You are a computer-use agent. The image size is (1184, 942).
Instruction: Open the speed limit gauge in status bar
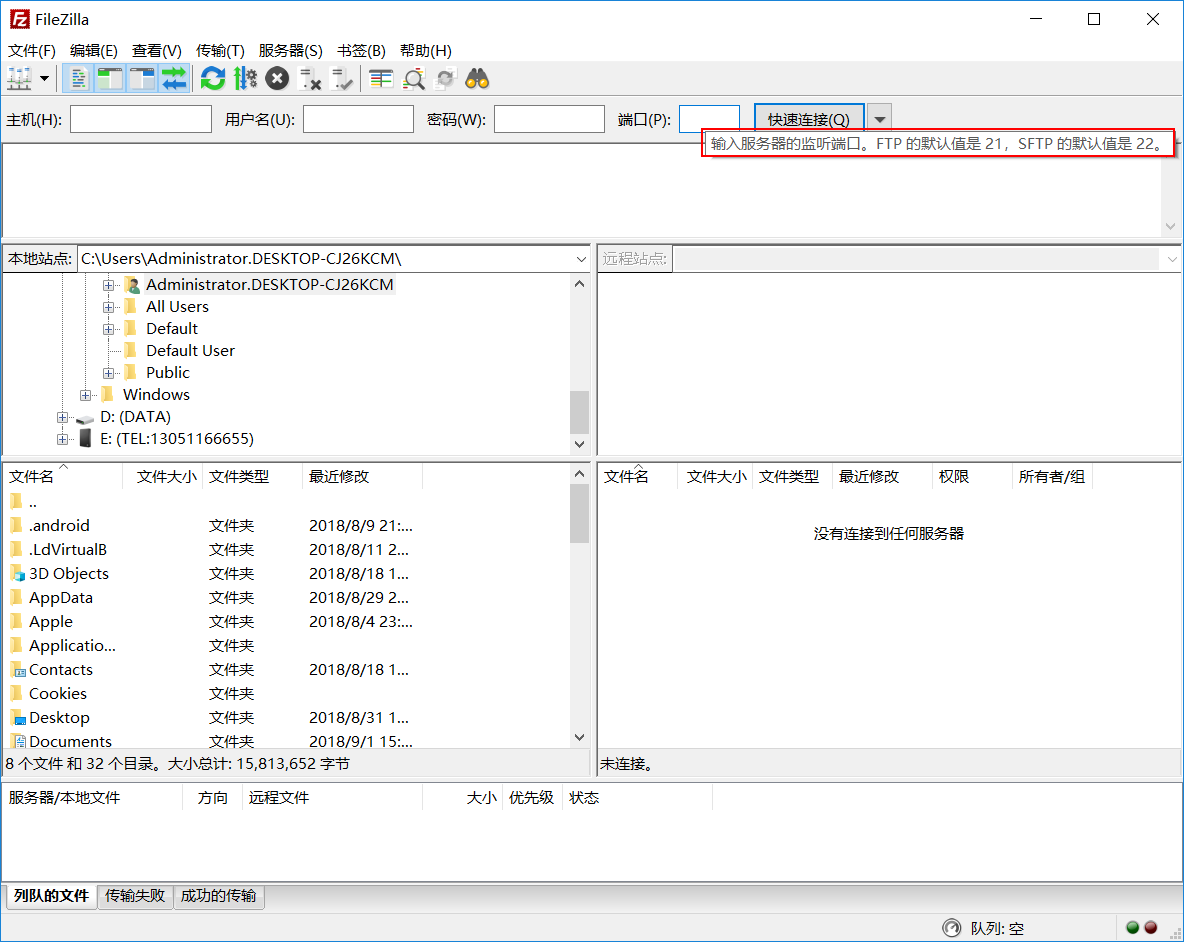(951, 928)
